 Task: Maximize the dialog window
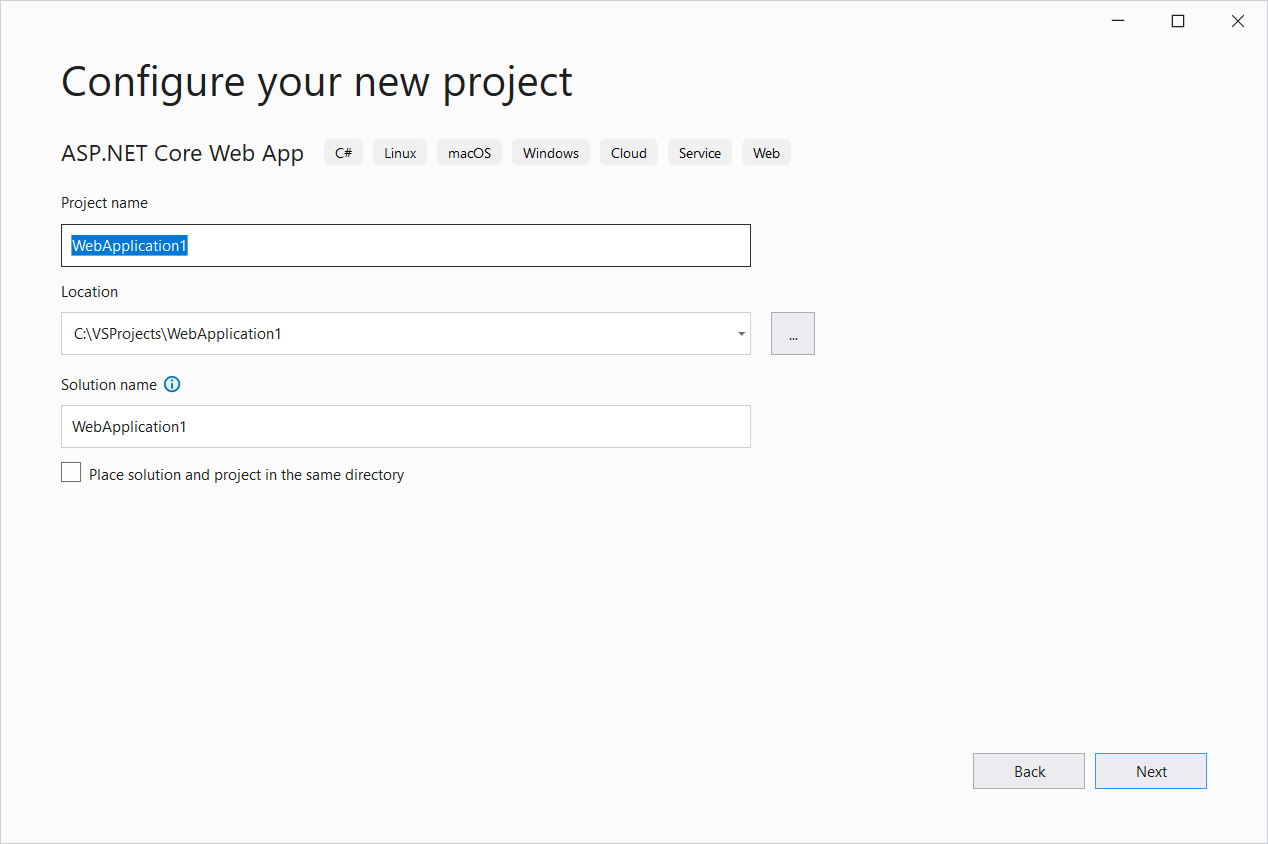[1178, 21]
